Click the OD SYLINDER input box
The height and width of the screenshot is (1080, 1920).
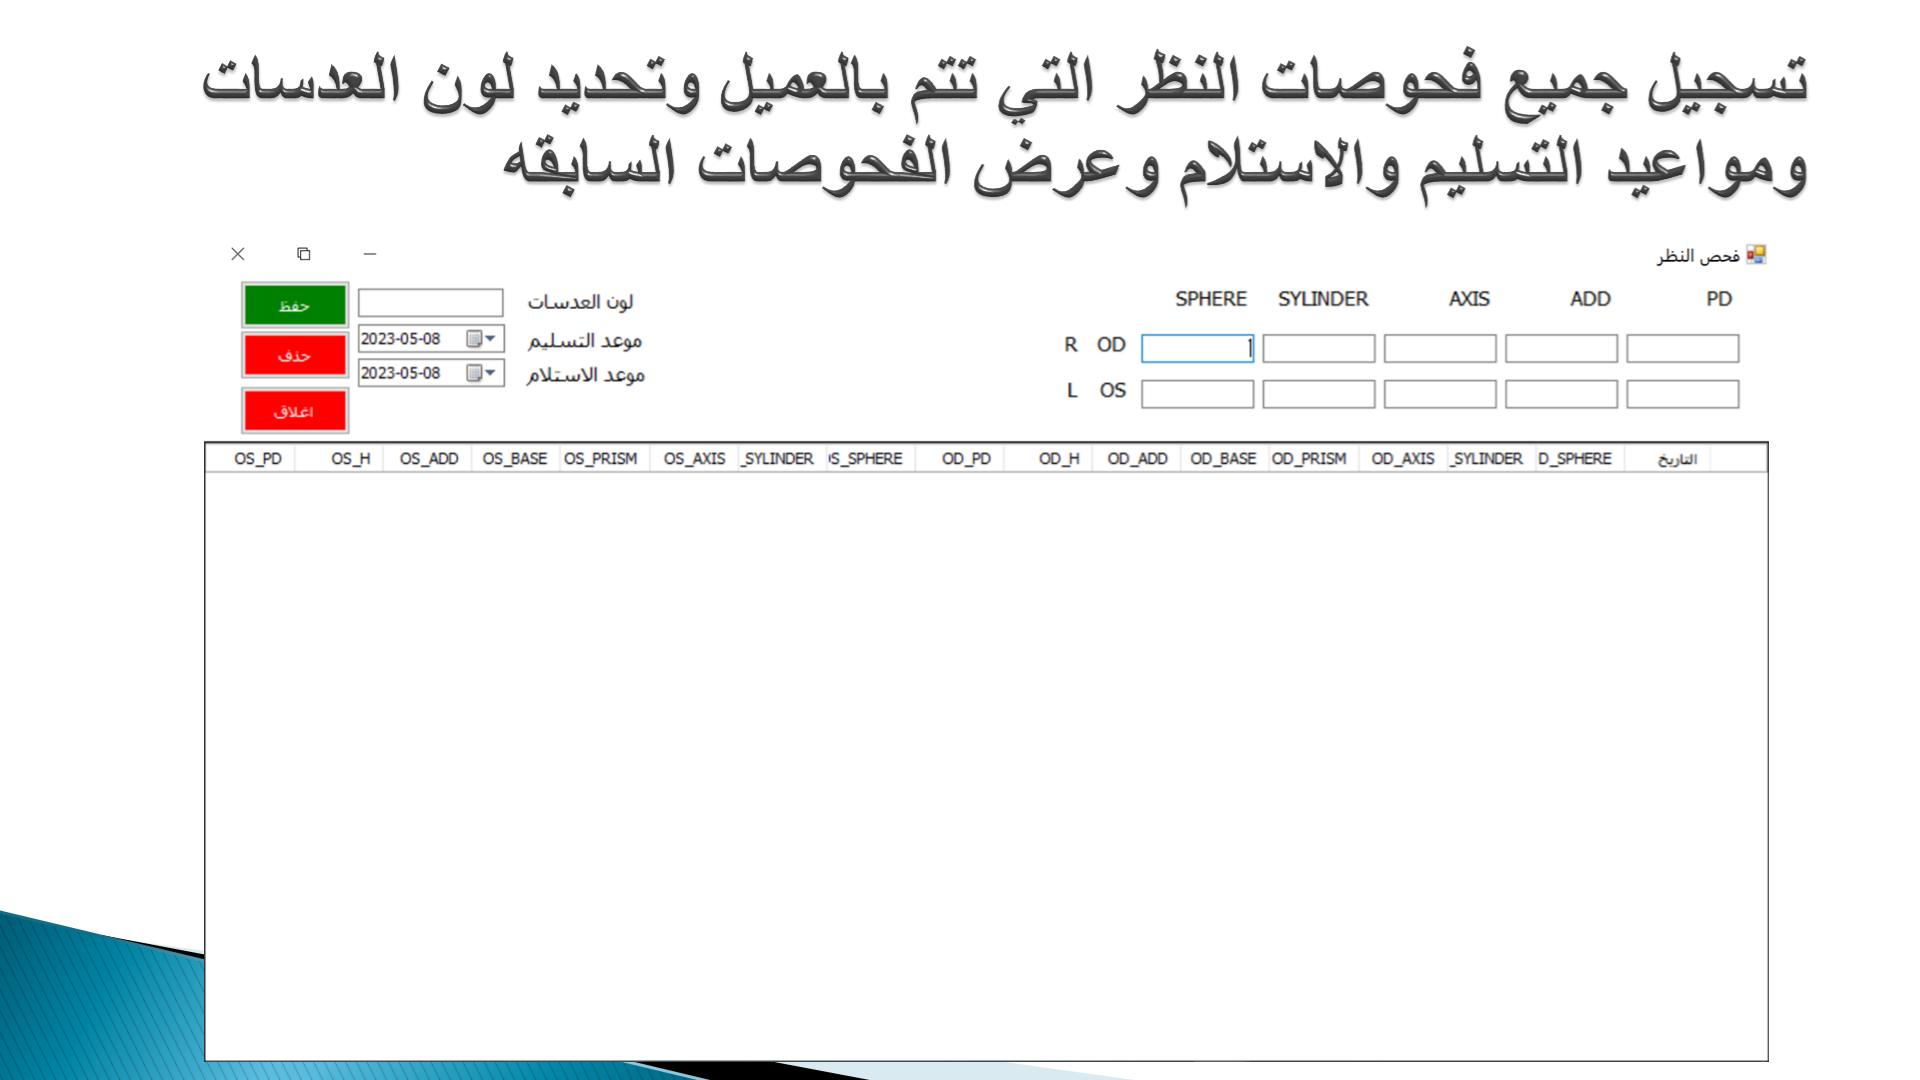pyautogui.click(x=1318, y=348)
